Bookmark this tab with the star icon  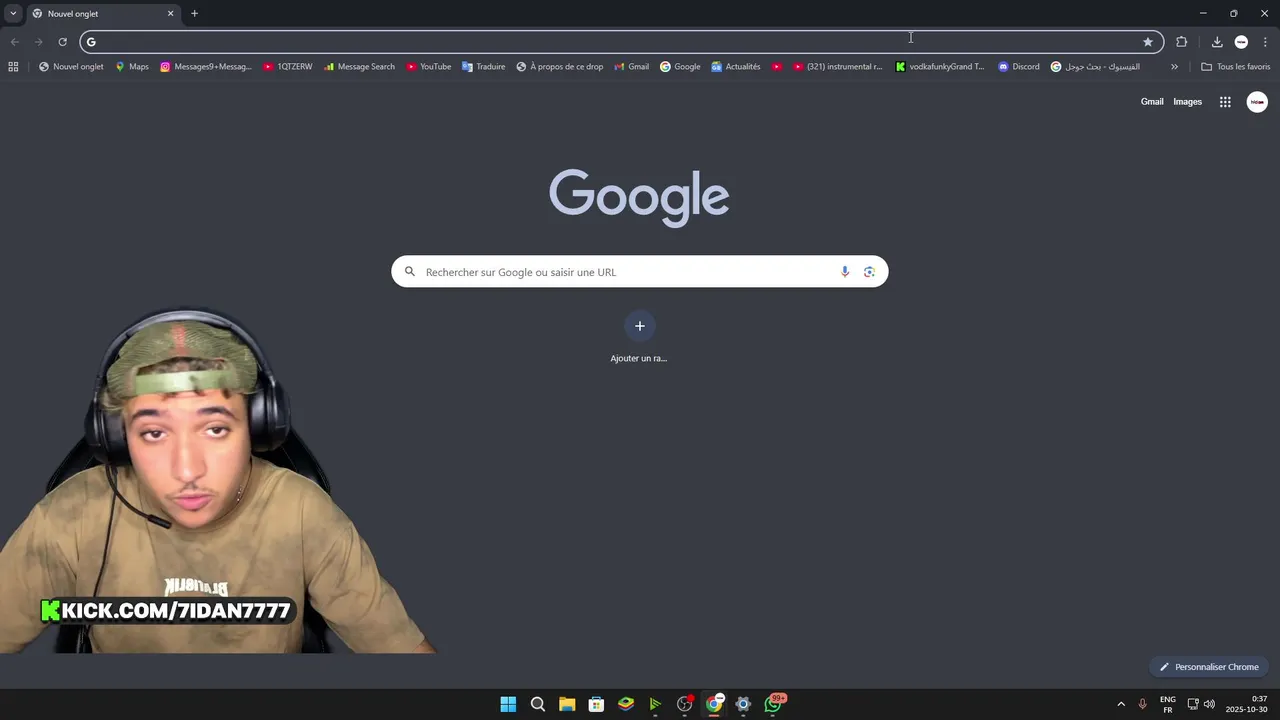click(x=1148, y=42)
